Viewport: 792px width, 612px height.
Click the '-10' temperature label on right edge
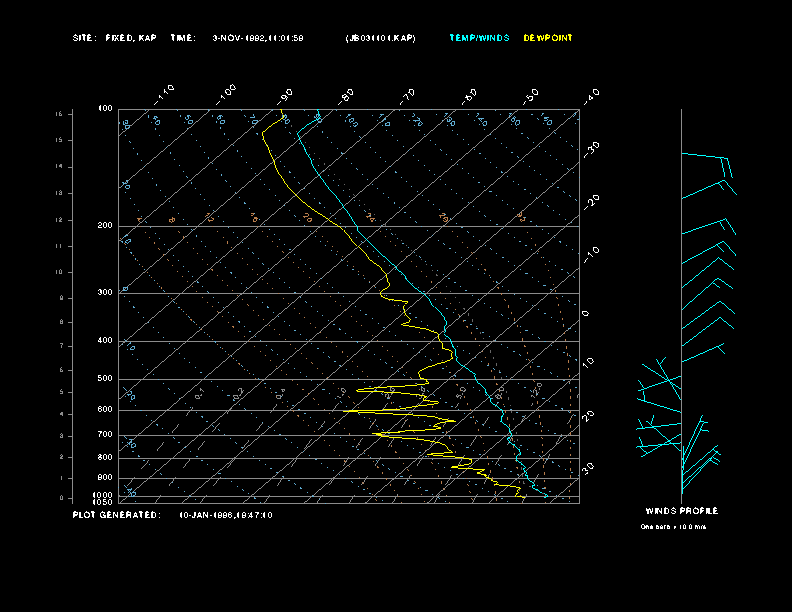[591, 254]
